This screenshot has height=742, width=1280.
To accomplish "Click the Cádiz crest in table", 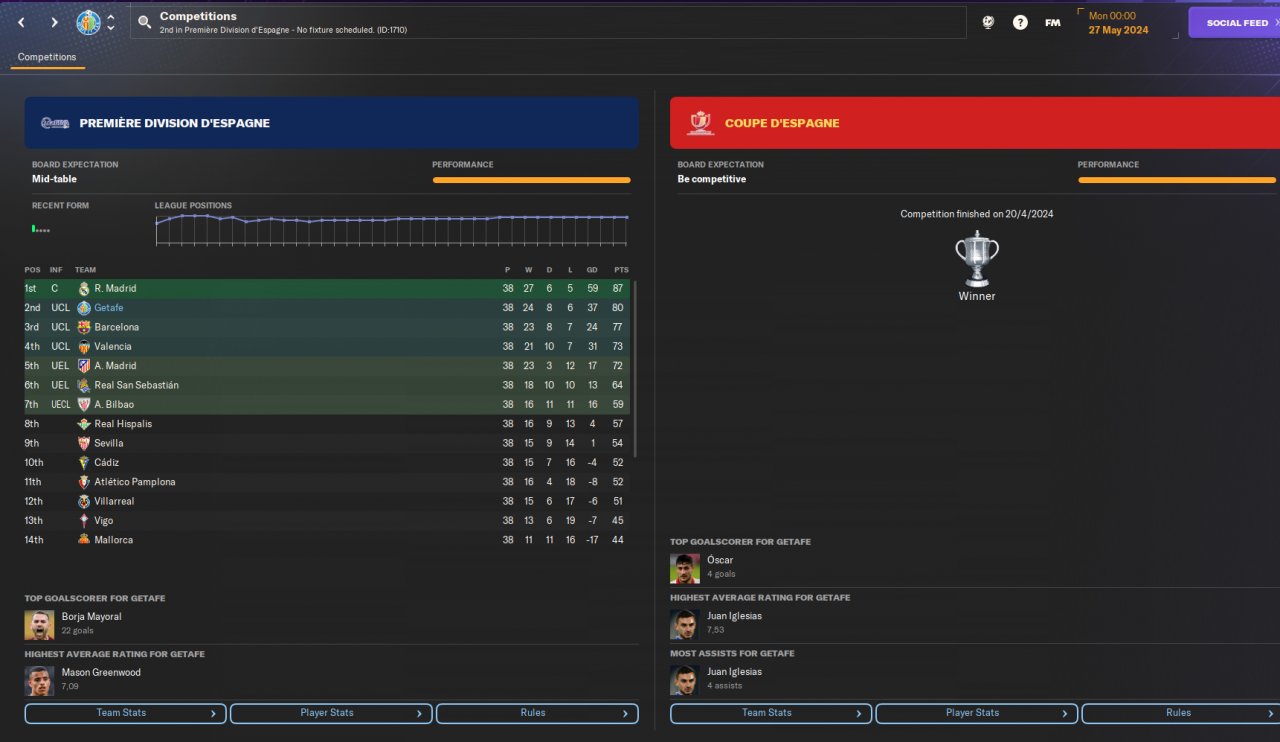I will pyautogui.click(x=84, y=463).
